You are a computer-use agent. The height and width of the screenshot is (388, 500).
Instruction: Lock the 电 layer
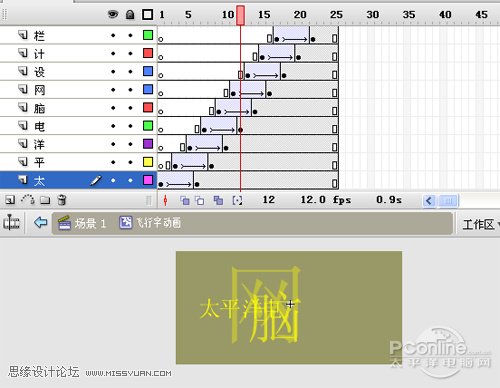pyautogui.click(x=130, y=126)
